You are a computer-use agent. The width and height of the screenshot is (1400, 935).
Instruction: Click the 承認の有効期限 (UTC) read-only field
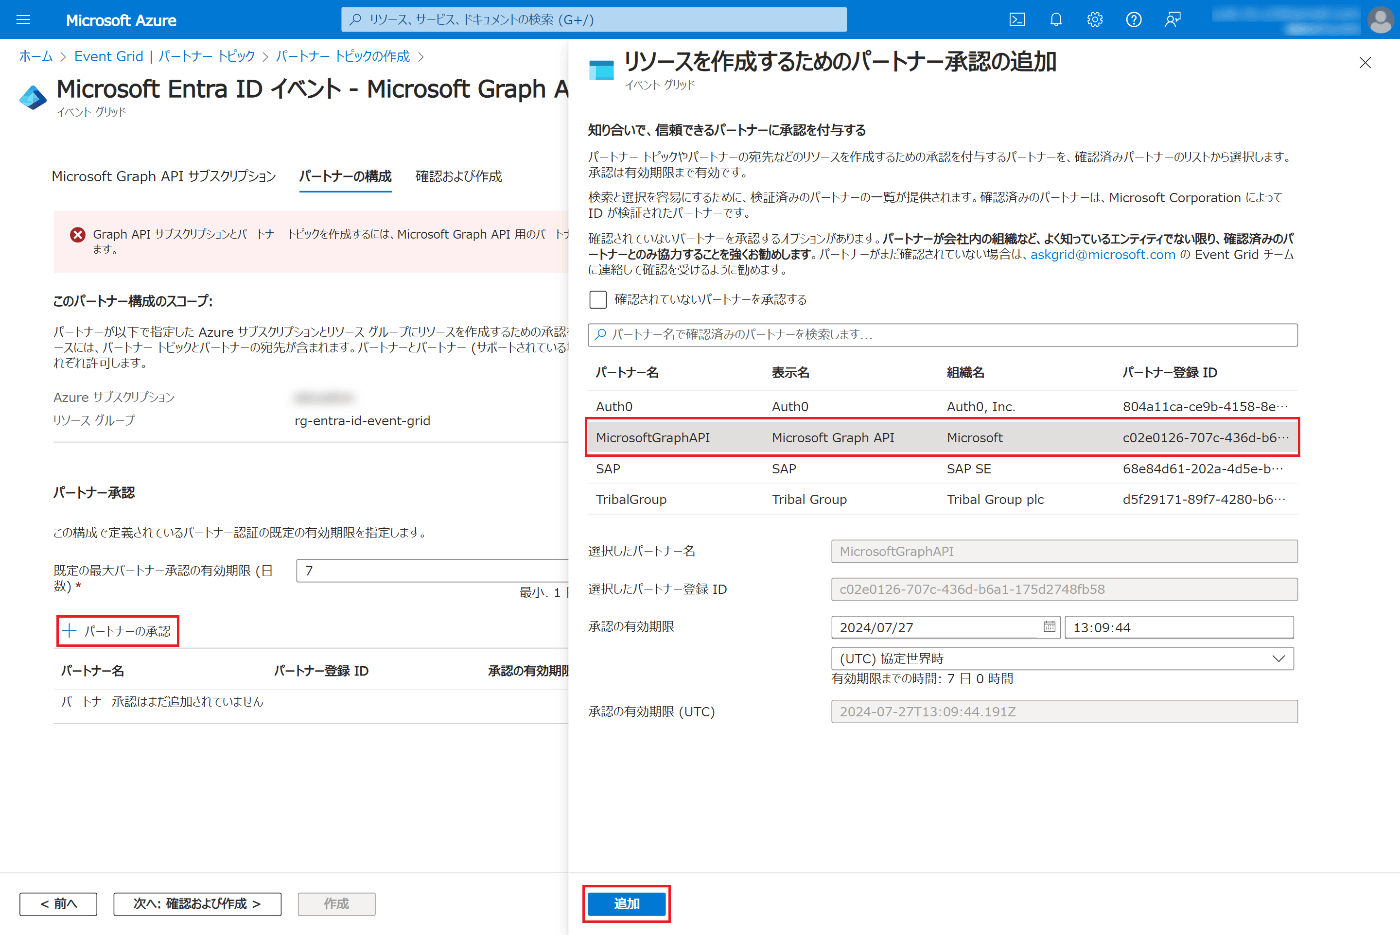(x=1064, y=711)
